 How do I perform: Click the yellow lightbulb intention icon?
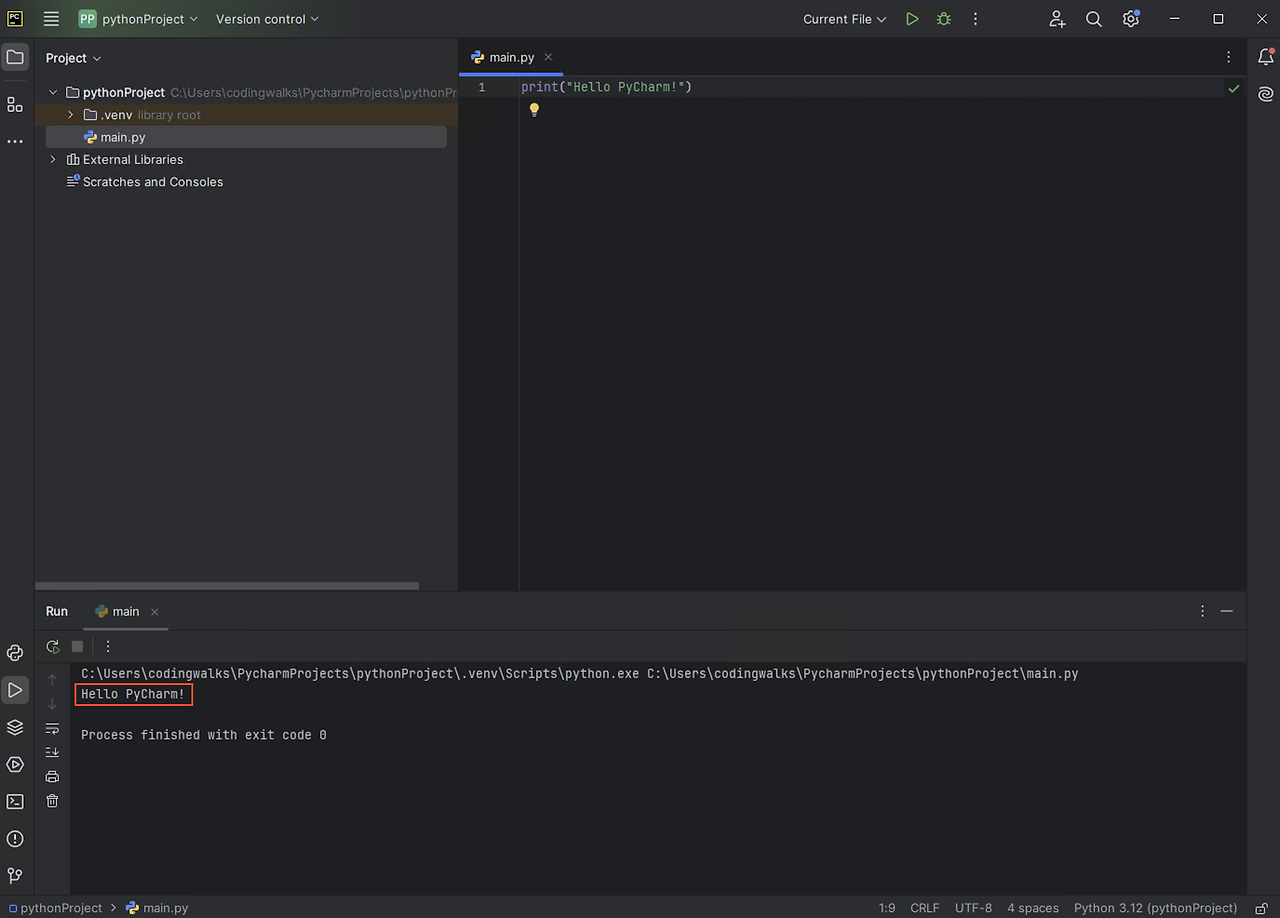(534, 109)
